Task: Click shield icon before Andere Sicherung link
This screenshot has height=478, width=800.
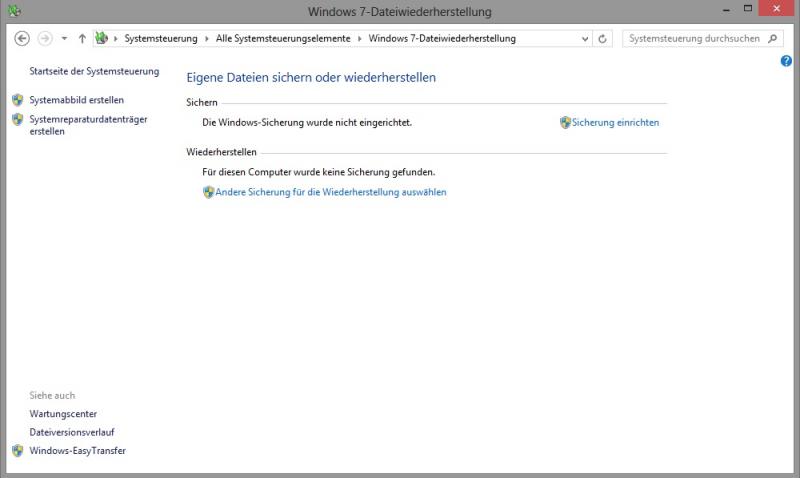Action: click(x=208, y=192)
